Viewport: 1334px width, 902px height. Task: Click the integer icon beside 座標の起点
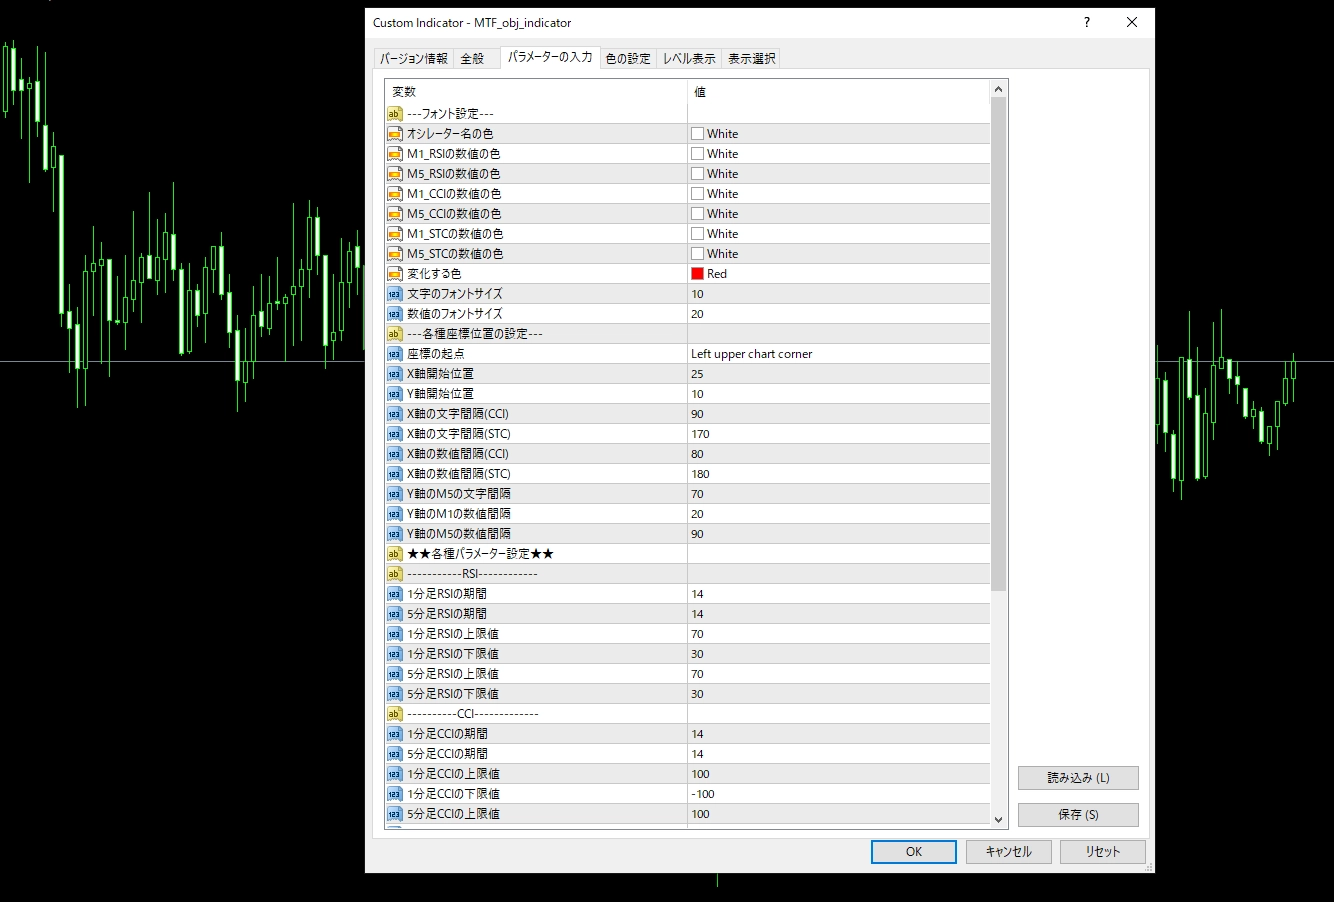coord(395,354)
